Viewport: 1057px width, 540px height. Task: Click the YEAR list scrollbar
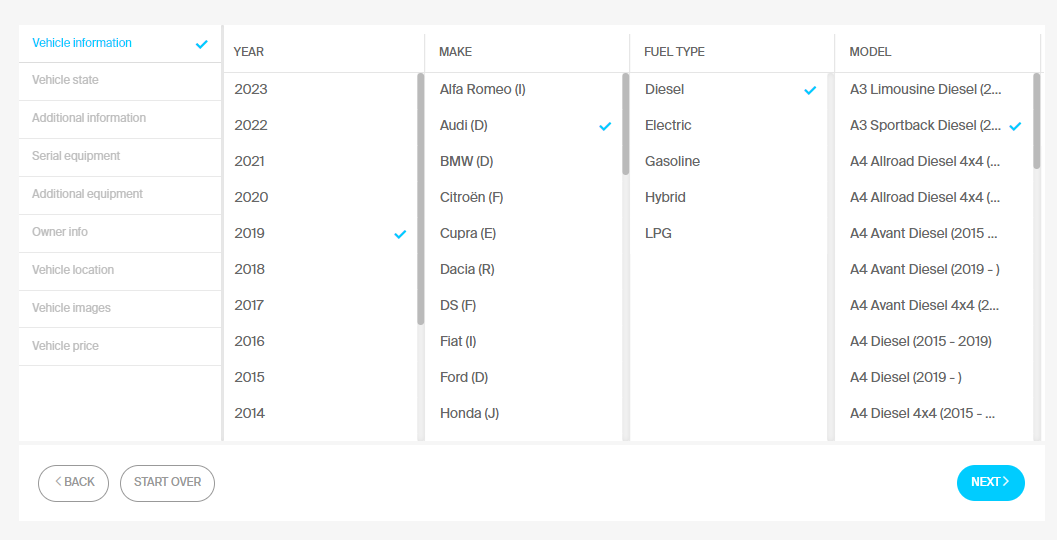click(x=421, y=199)
